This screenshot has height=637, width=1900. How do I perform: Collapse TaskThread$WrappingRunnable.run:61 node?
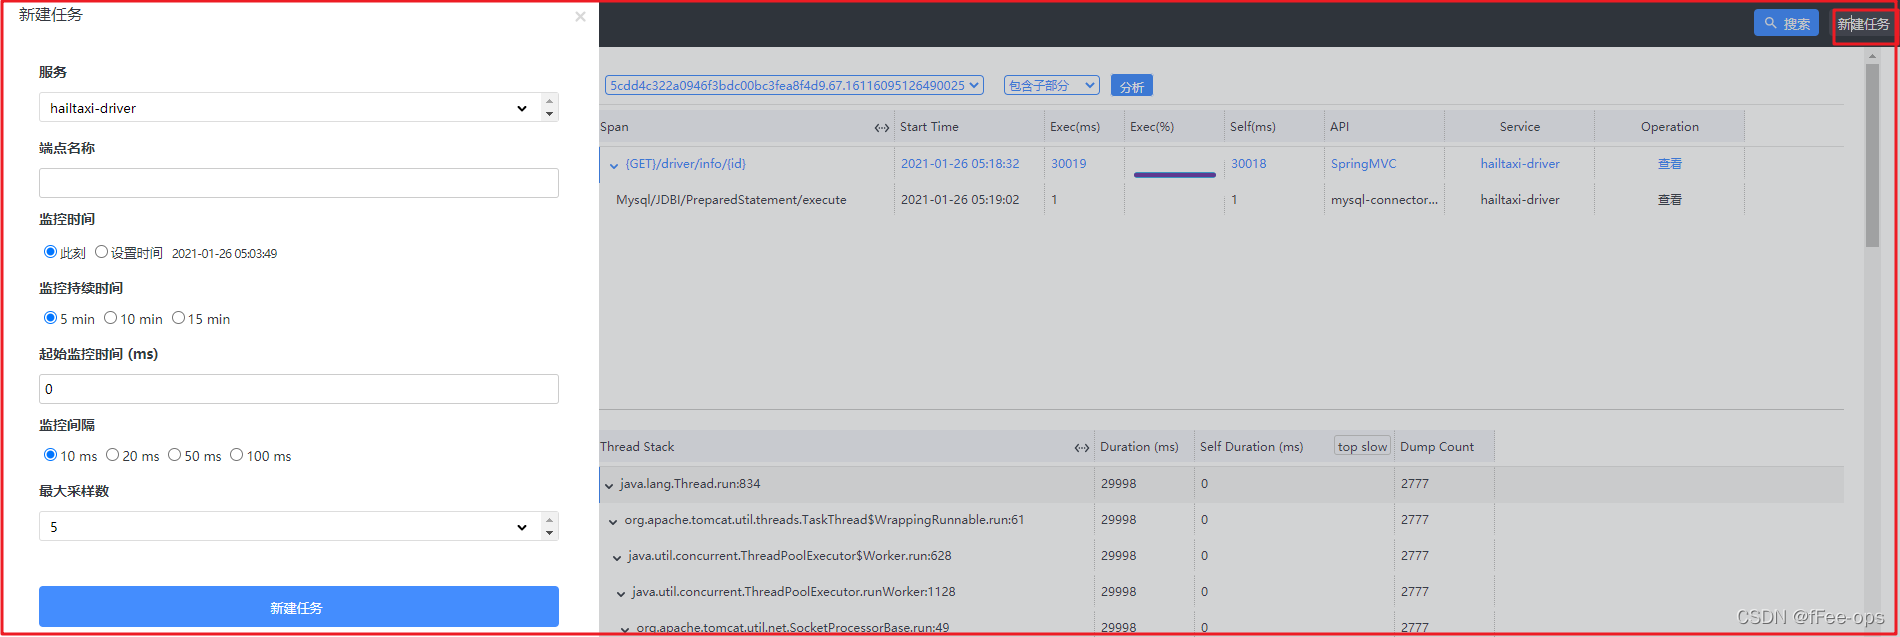[613, 521]
